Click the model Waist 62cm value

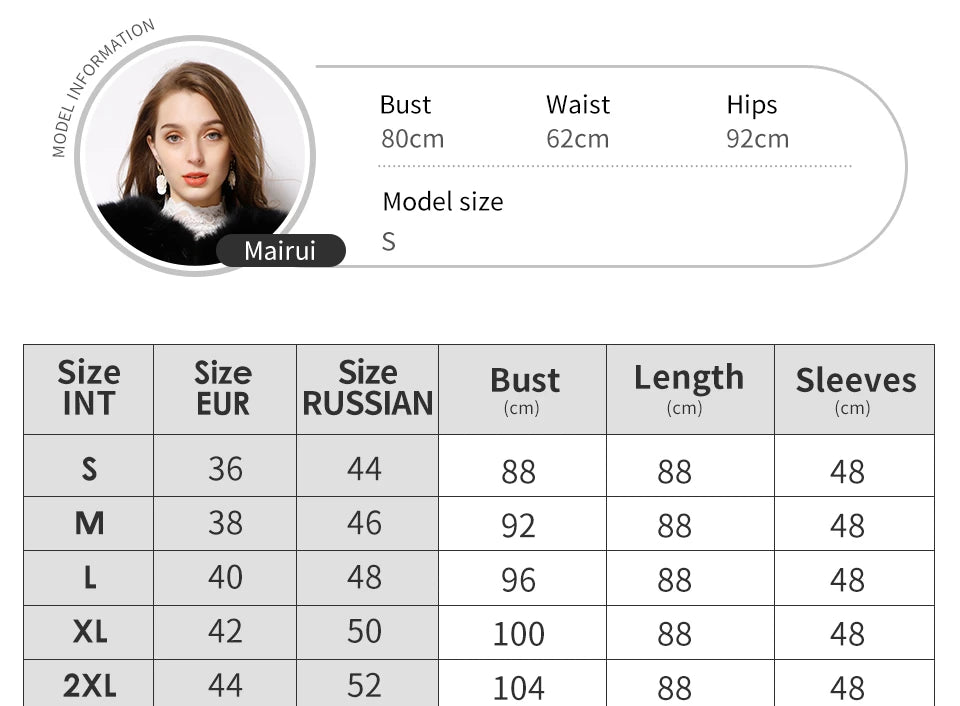577,139
